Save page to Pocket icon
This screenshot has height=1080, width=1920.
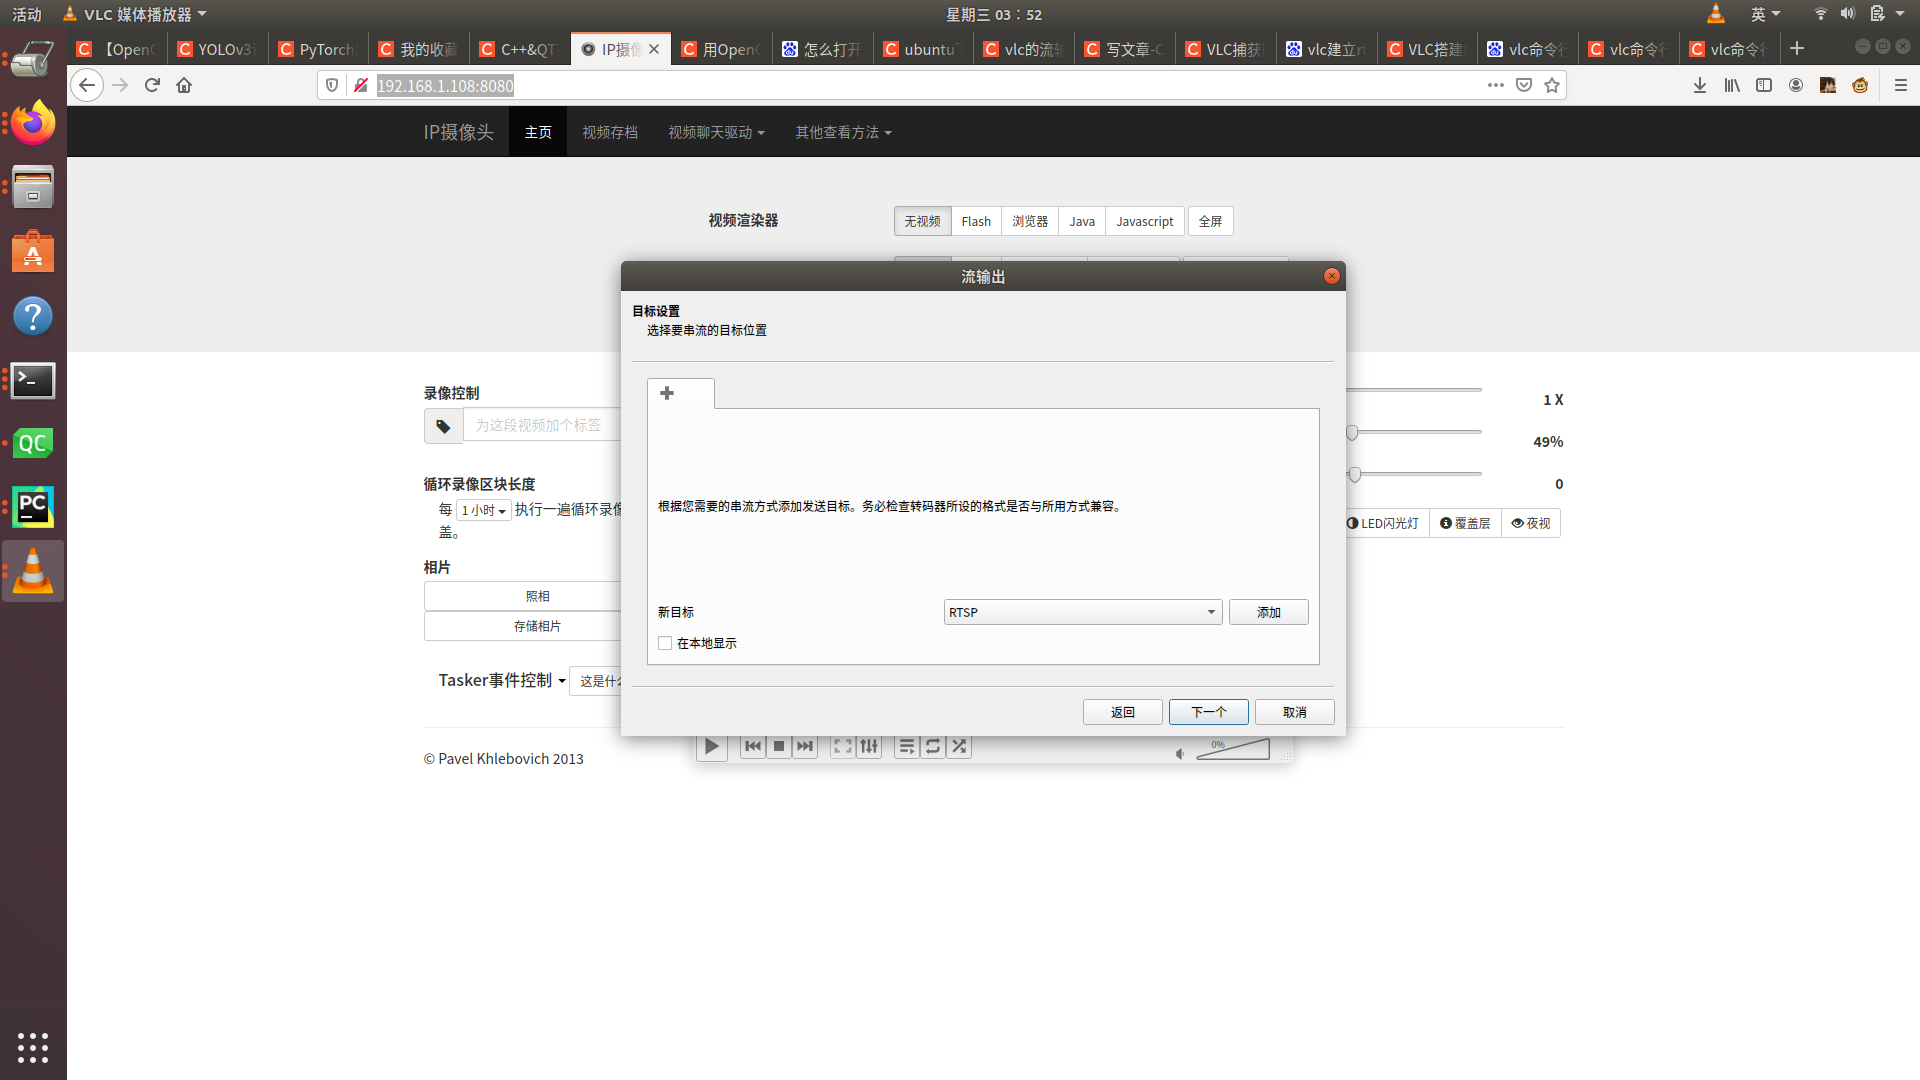pyautogui.click(x=1524, y=85)
